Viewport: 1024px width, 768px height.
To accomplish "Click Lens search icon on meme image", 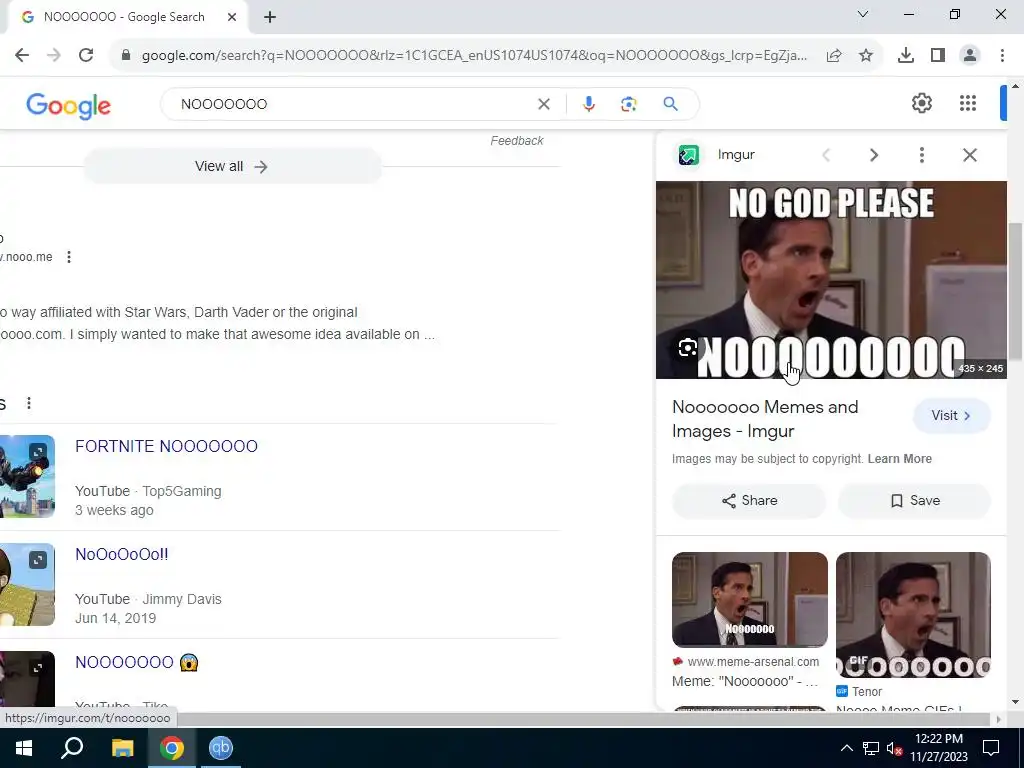I will click(687, 348).
